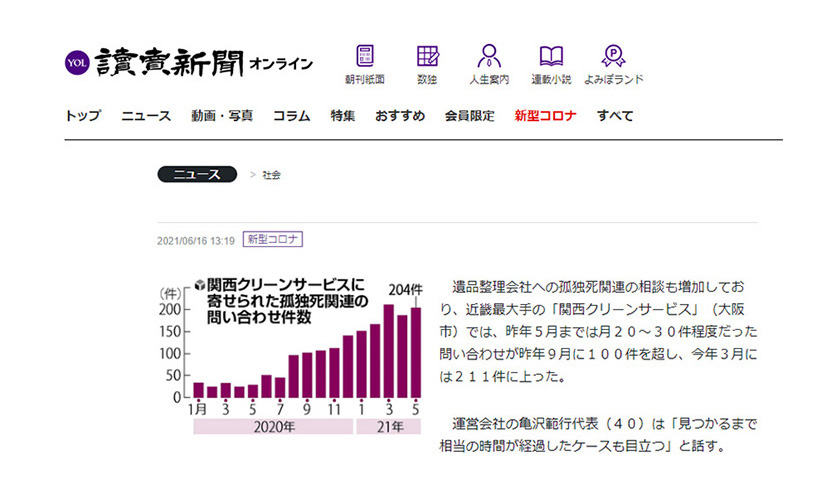Open the すべて menu item
This screenshot has width=840, height=495.
coord(615,116)
